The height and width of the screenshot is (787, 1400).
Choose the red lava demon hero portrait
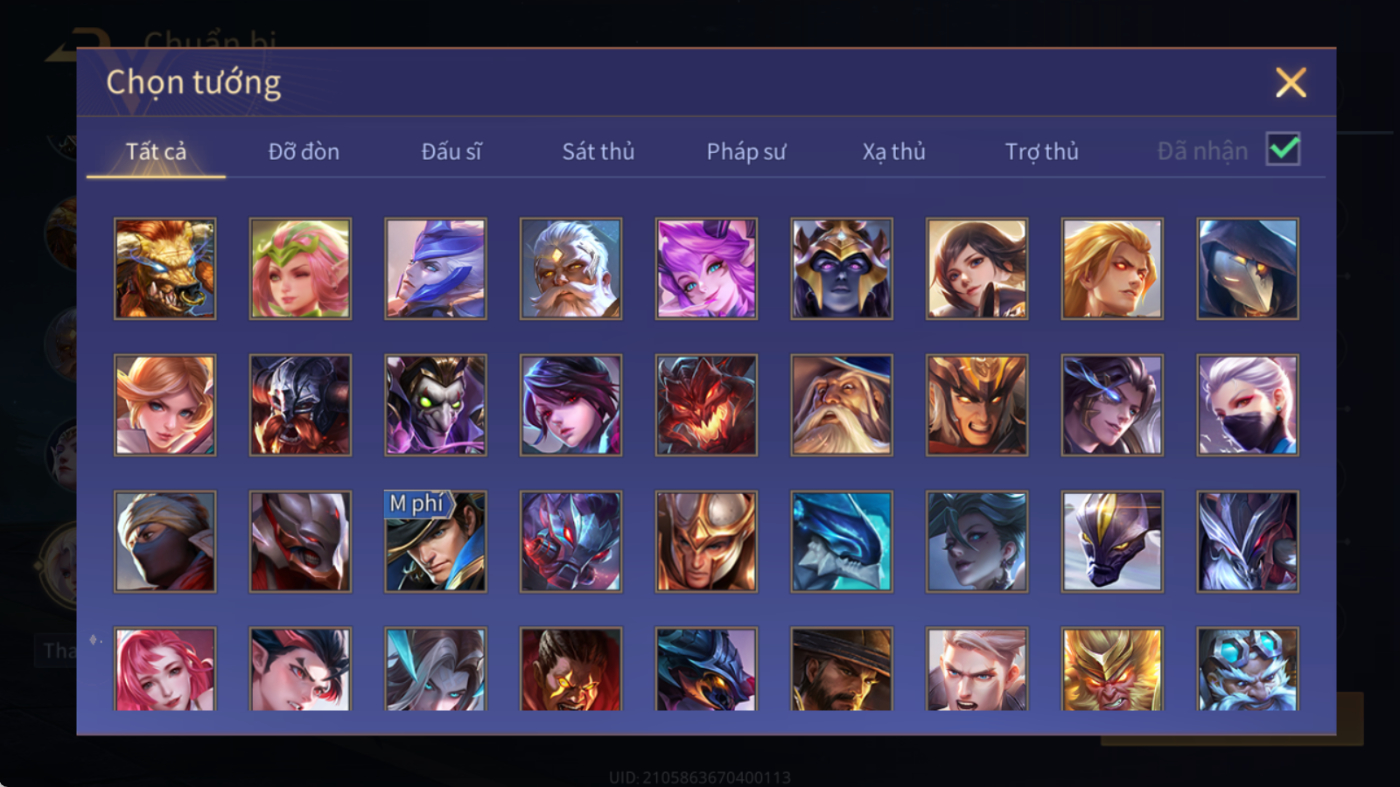pyautogui.click(x=706, y=405)
